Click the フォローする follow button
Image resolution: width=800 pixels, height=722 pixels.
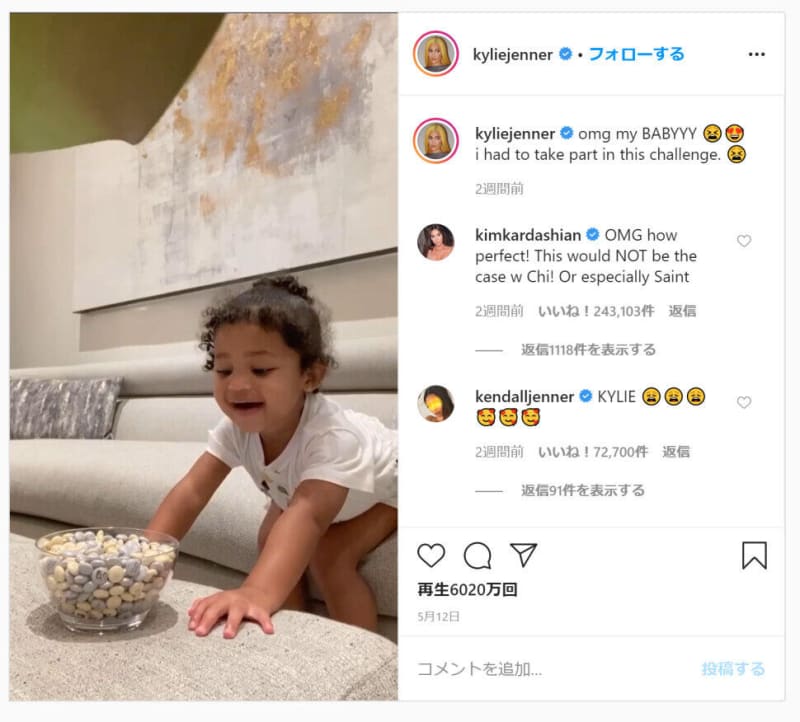pos(636,54)
